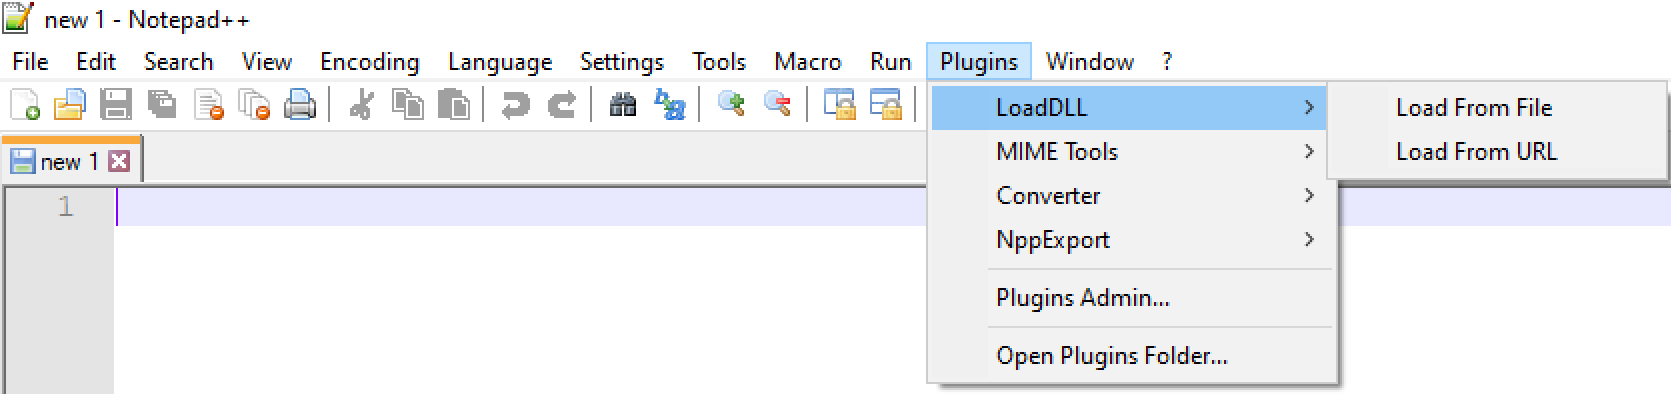The image size is (1671, 394).
Task: Open the Search menu
Action: [x=178, y=62]
